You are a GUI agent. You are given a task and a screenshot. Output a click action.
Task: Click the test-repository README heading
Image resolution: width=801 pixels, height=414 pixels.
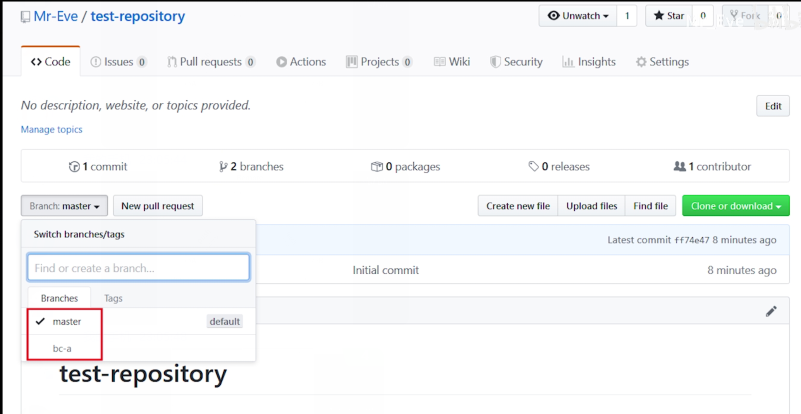point(143,374)
